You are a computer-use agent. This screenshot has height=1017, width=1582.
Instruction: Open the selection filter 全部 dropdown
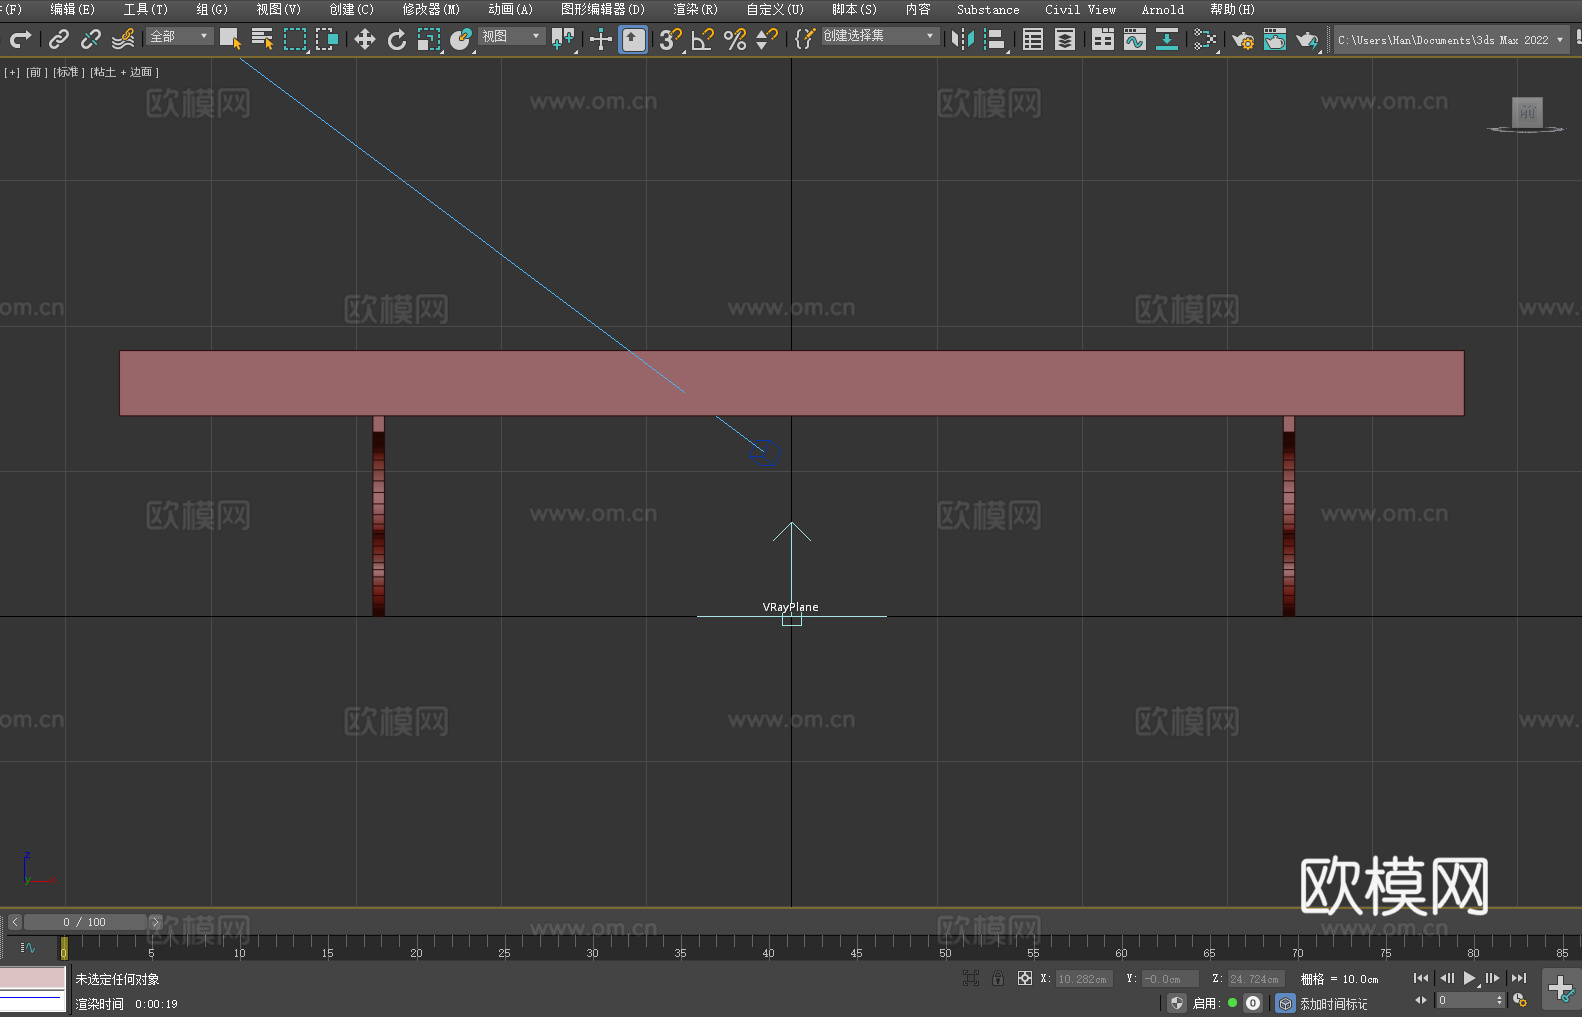180,36
